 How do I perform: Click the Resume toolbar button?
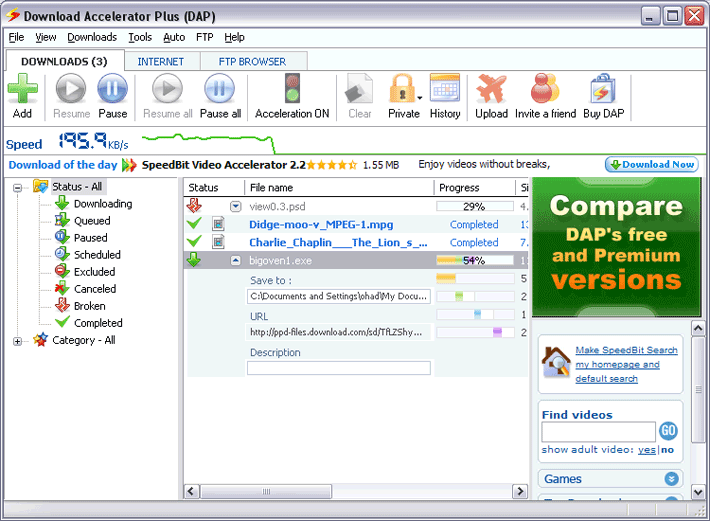click(71, 96)
